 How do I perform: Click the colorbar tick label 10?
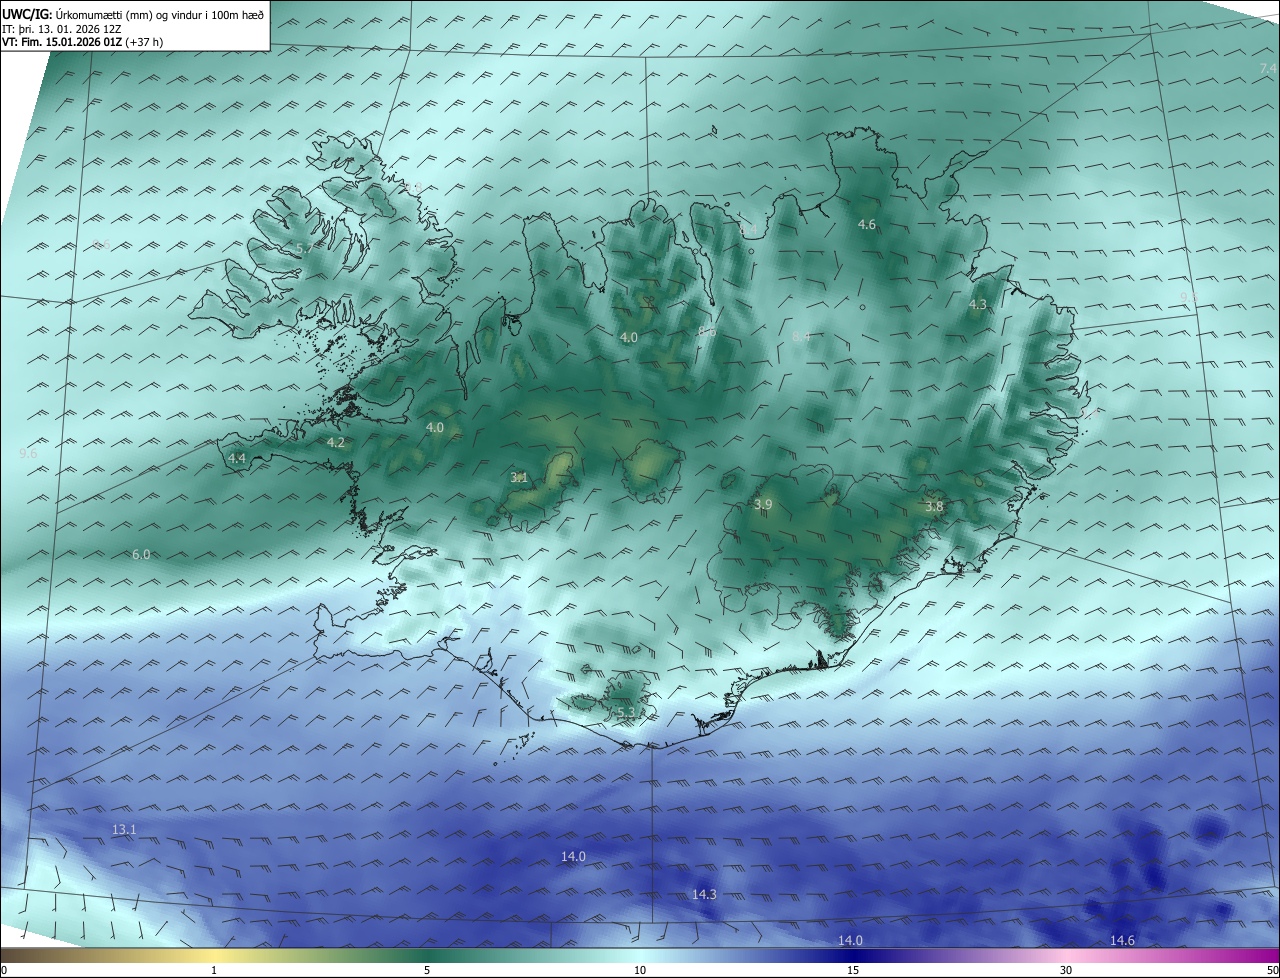coord(640,971)
